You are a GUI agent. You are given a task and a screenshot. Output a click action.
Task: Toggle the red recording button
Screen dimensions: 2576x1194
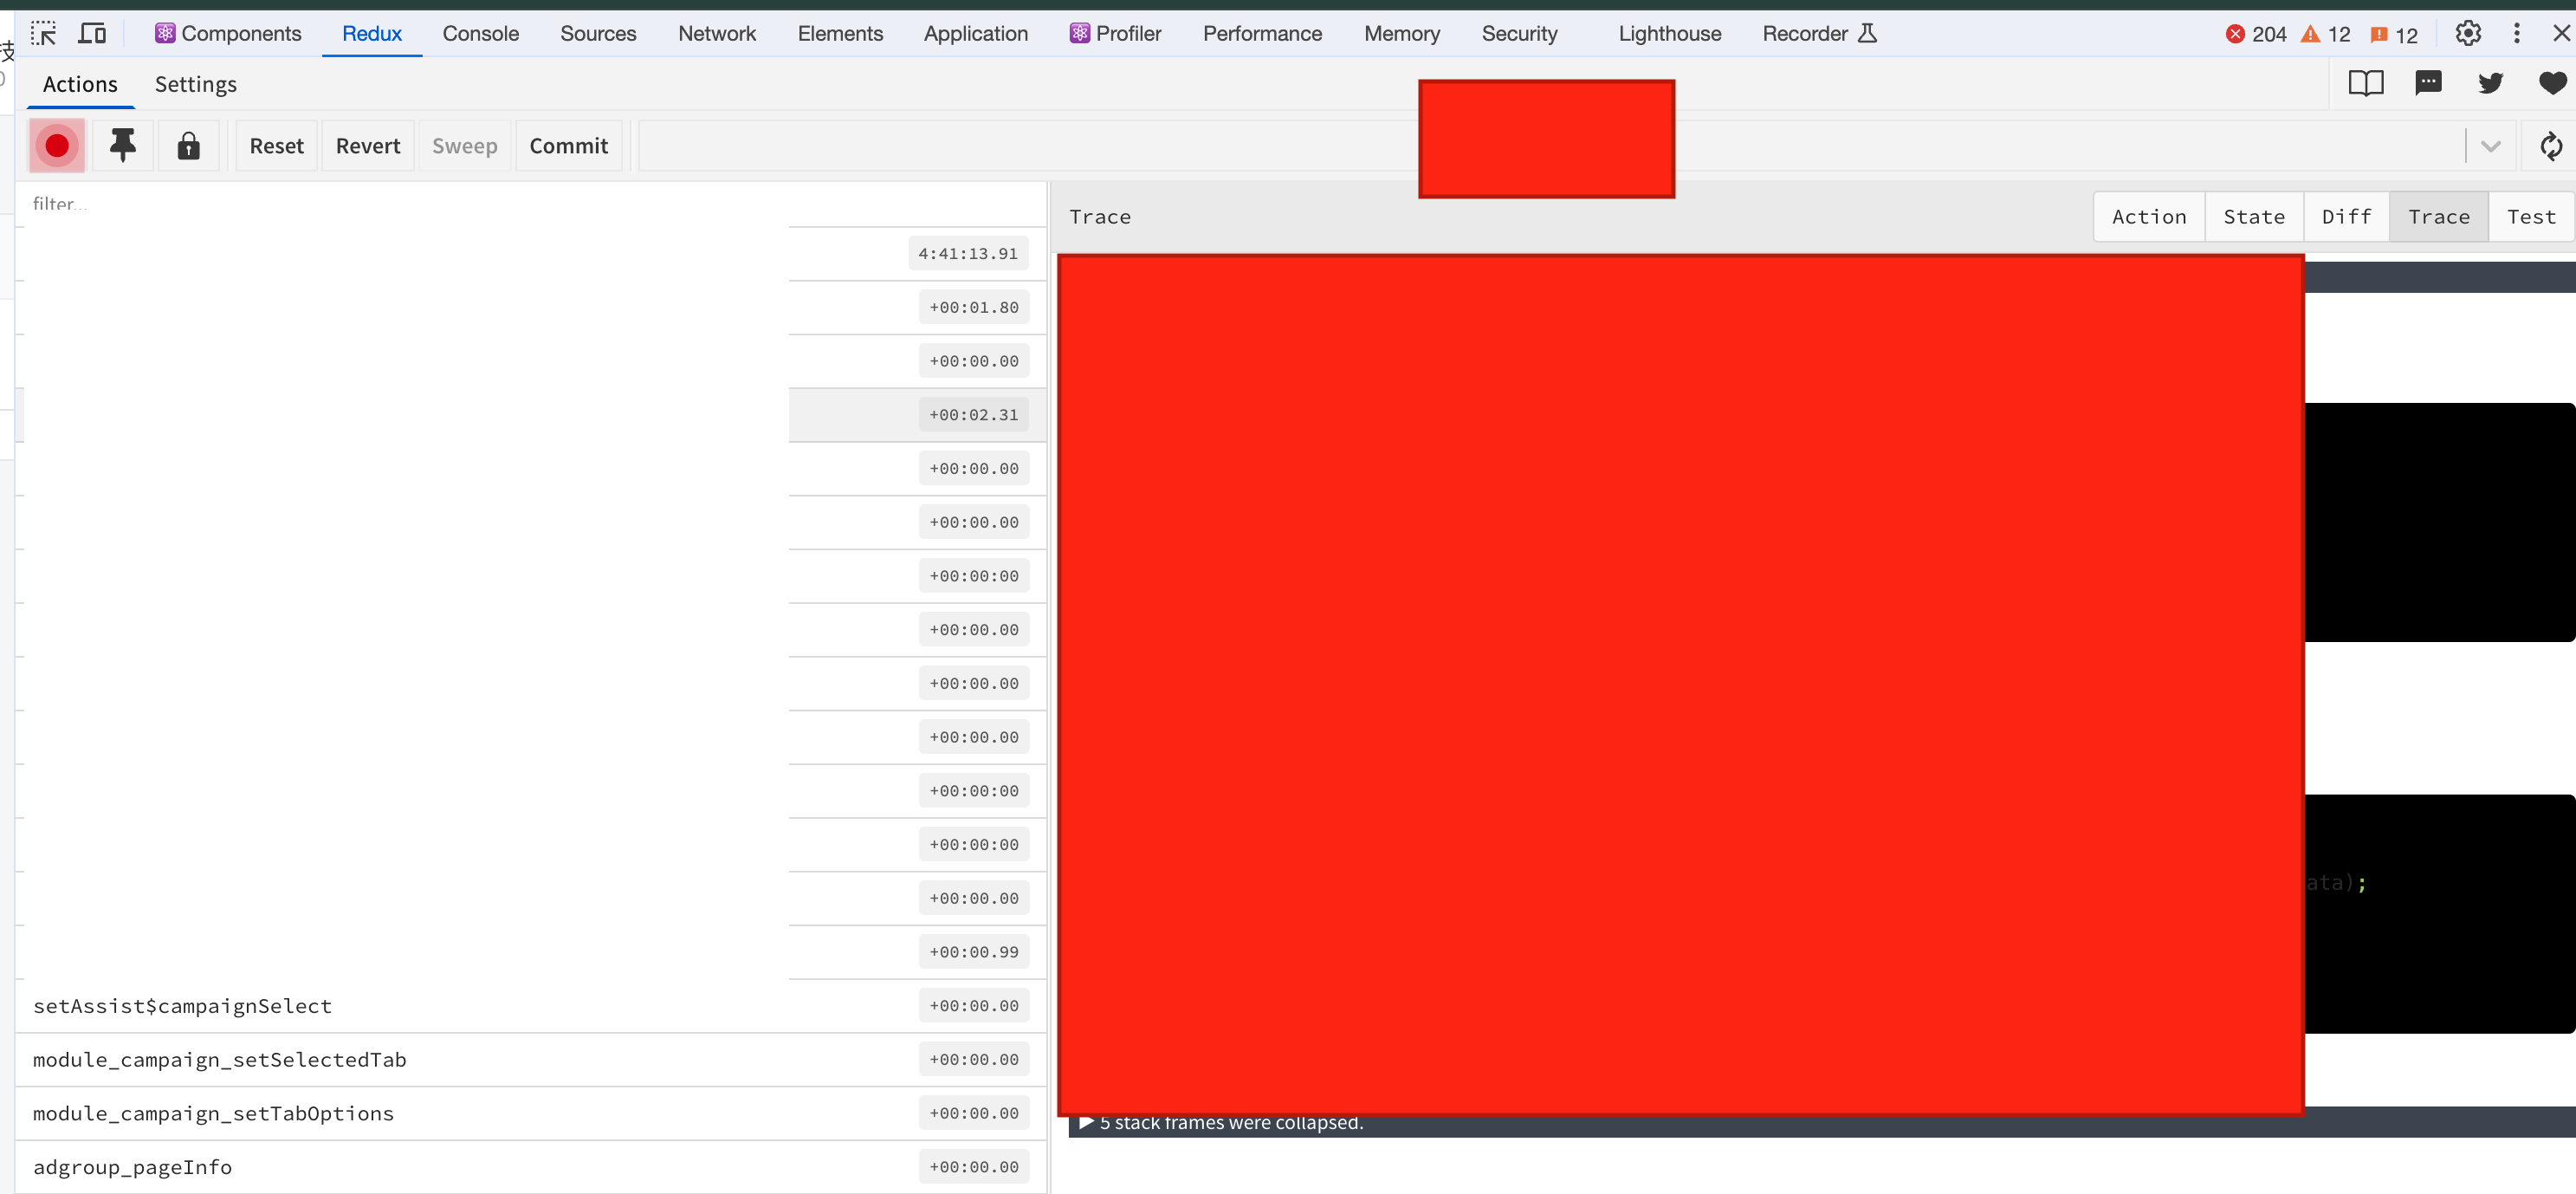click(57, 146)
